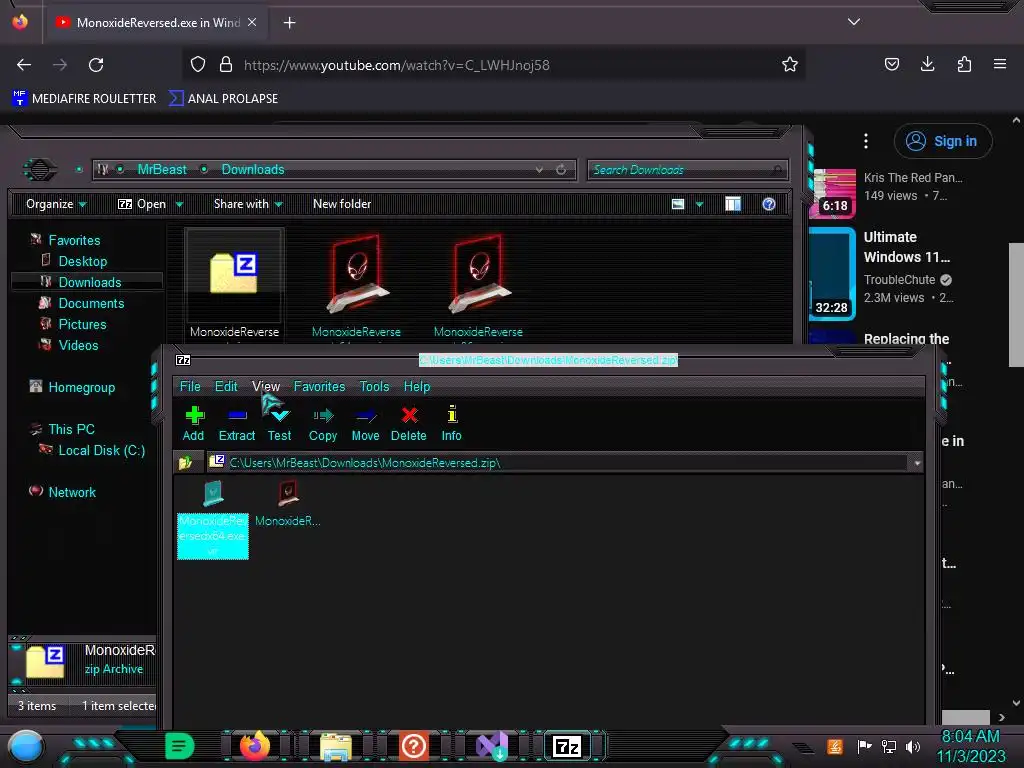Click the 7-Zip address path field
Screen dimensions: 1024x768
tap(559, 462)
